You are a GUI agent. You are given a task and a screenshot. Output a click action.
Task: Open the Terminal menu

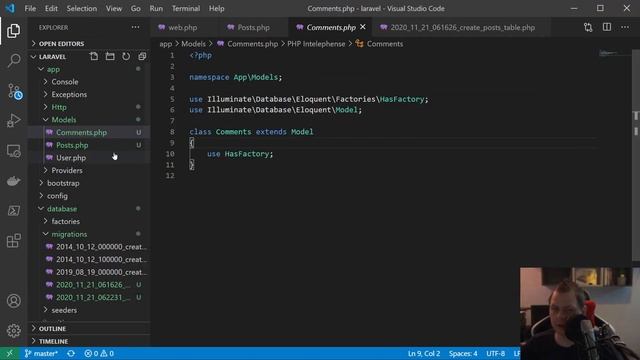186,8
